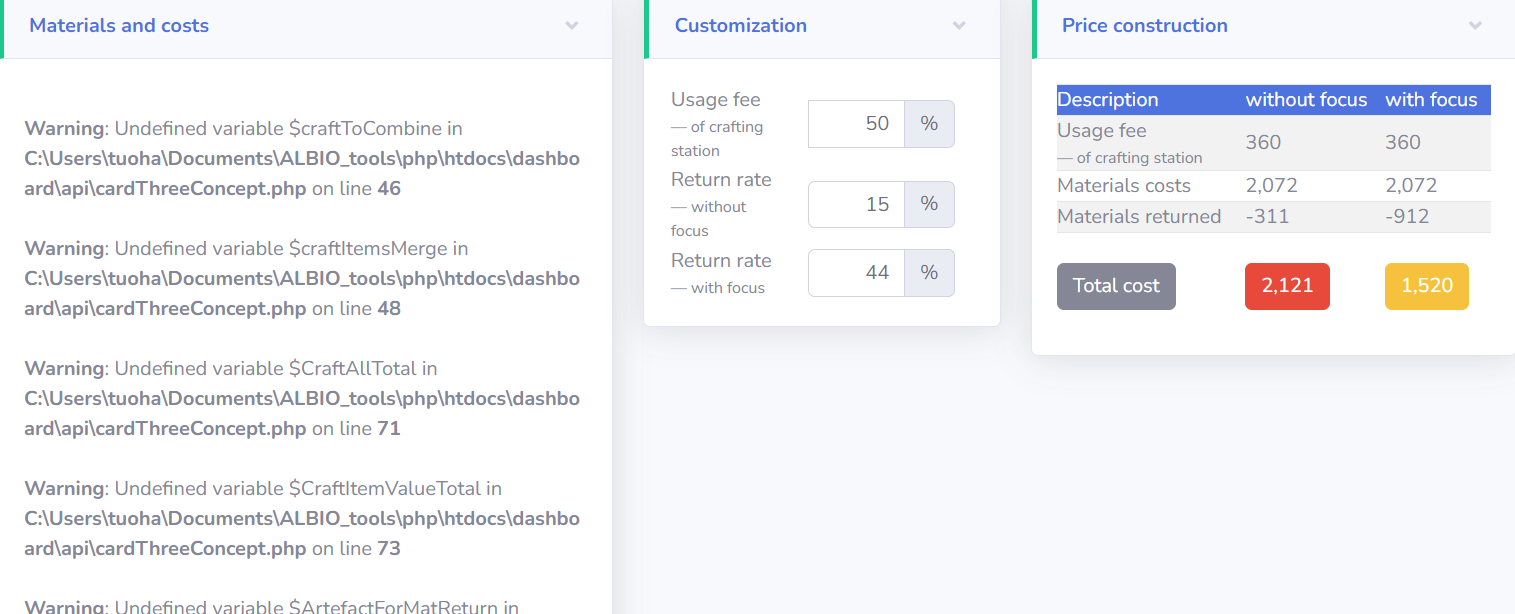This screenshot has width=1515, height=614.
Task: Click the red 2,121 total without focus
Action: pyautogui.click(x=1287, y=286)
